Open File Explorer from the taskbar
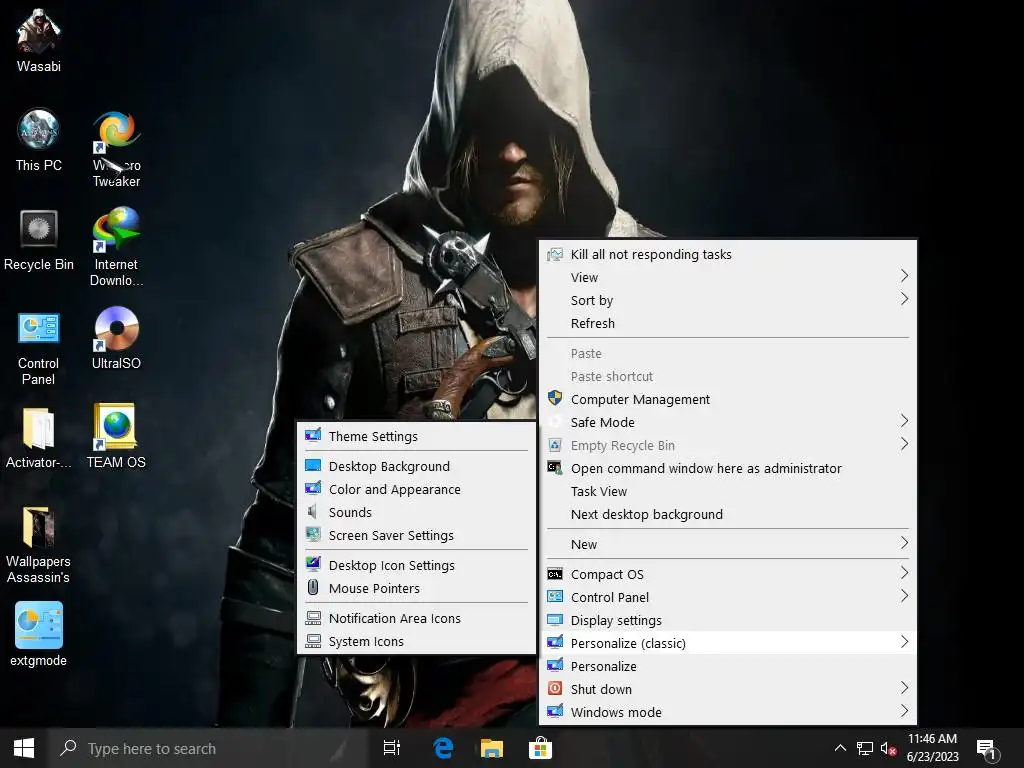 coord(492,748)
